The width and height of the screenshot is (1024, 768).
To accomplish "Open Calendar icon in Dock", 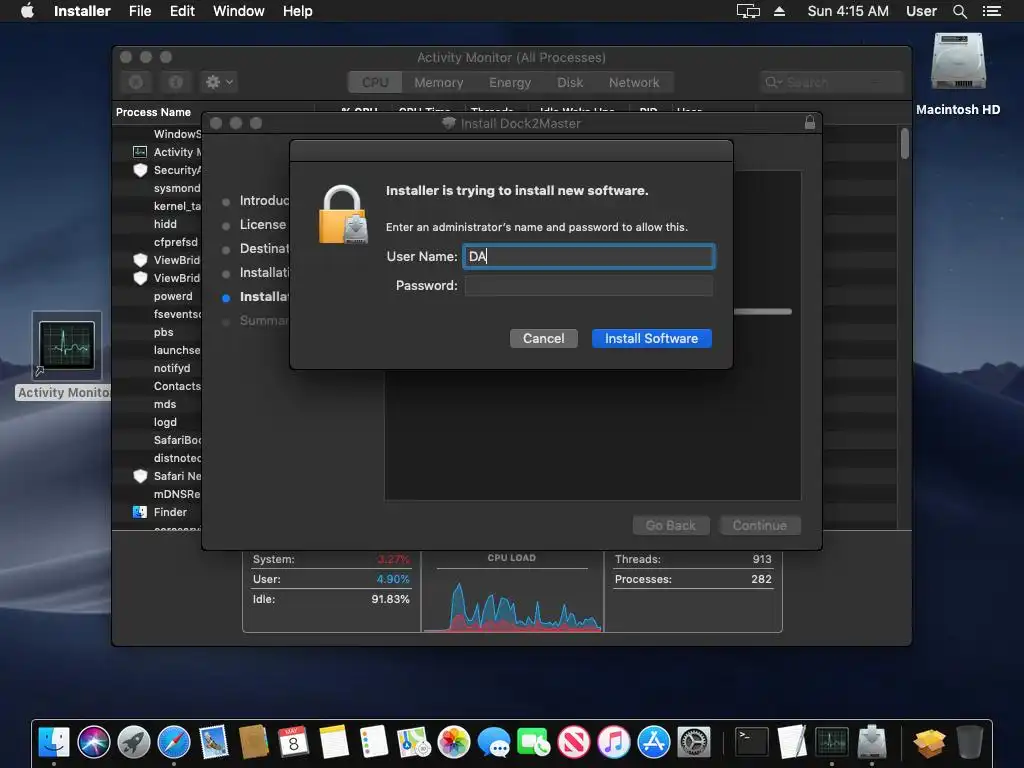I will (293, 743).
